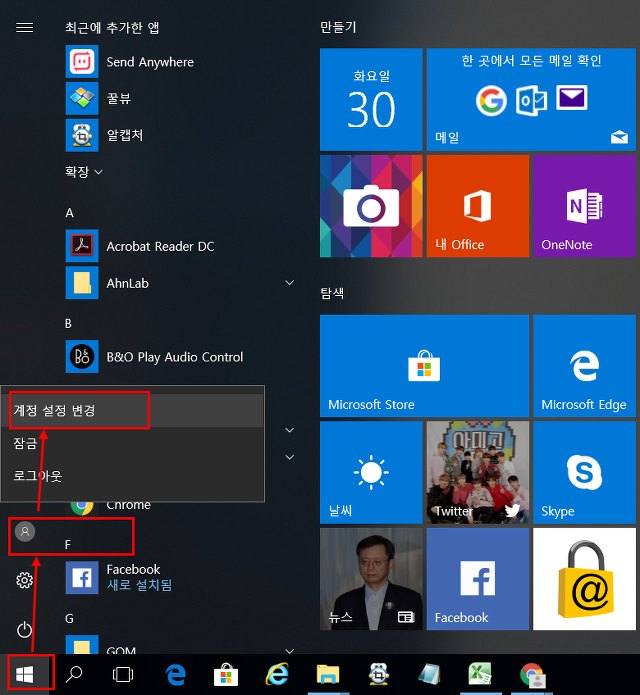Click 새로 설치됨 label under Facebook

coord(140,586)
